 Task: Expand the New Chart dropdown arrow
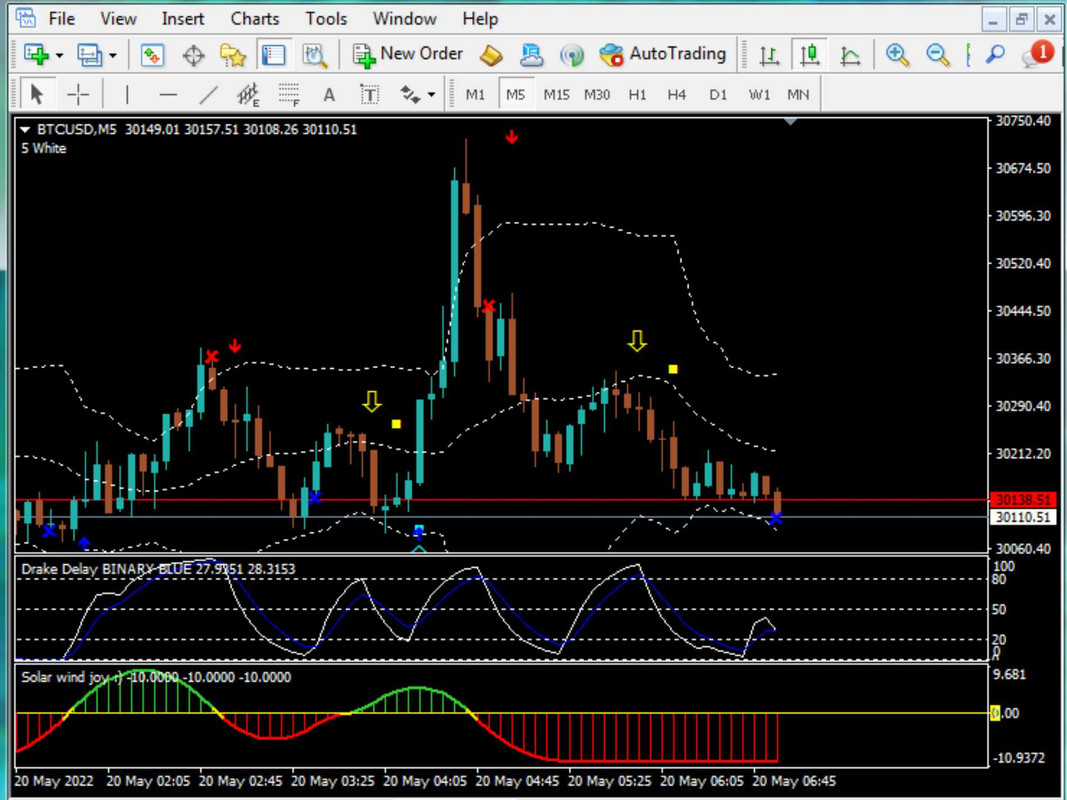pos(59,55)
